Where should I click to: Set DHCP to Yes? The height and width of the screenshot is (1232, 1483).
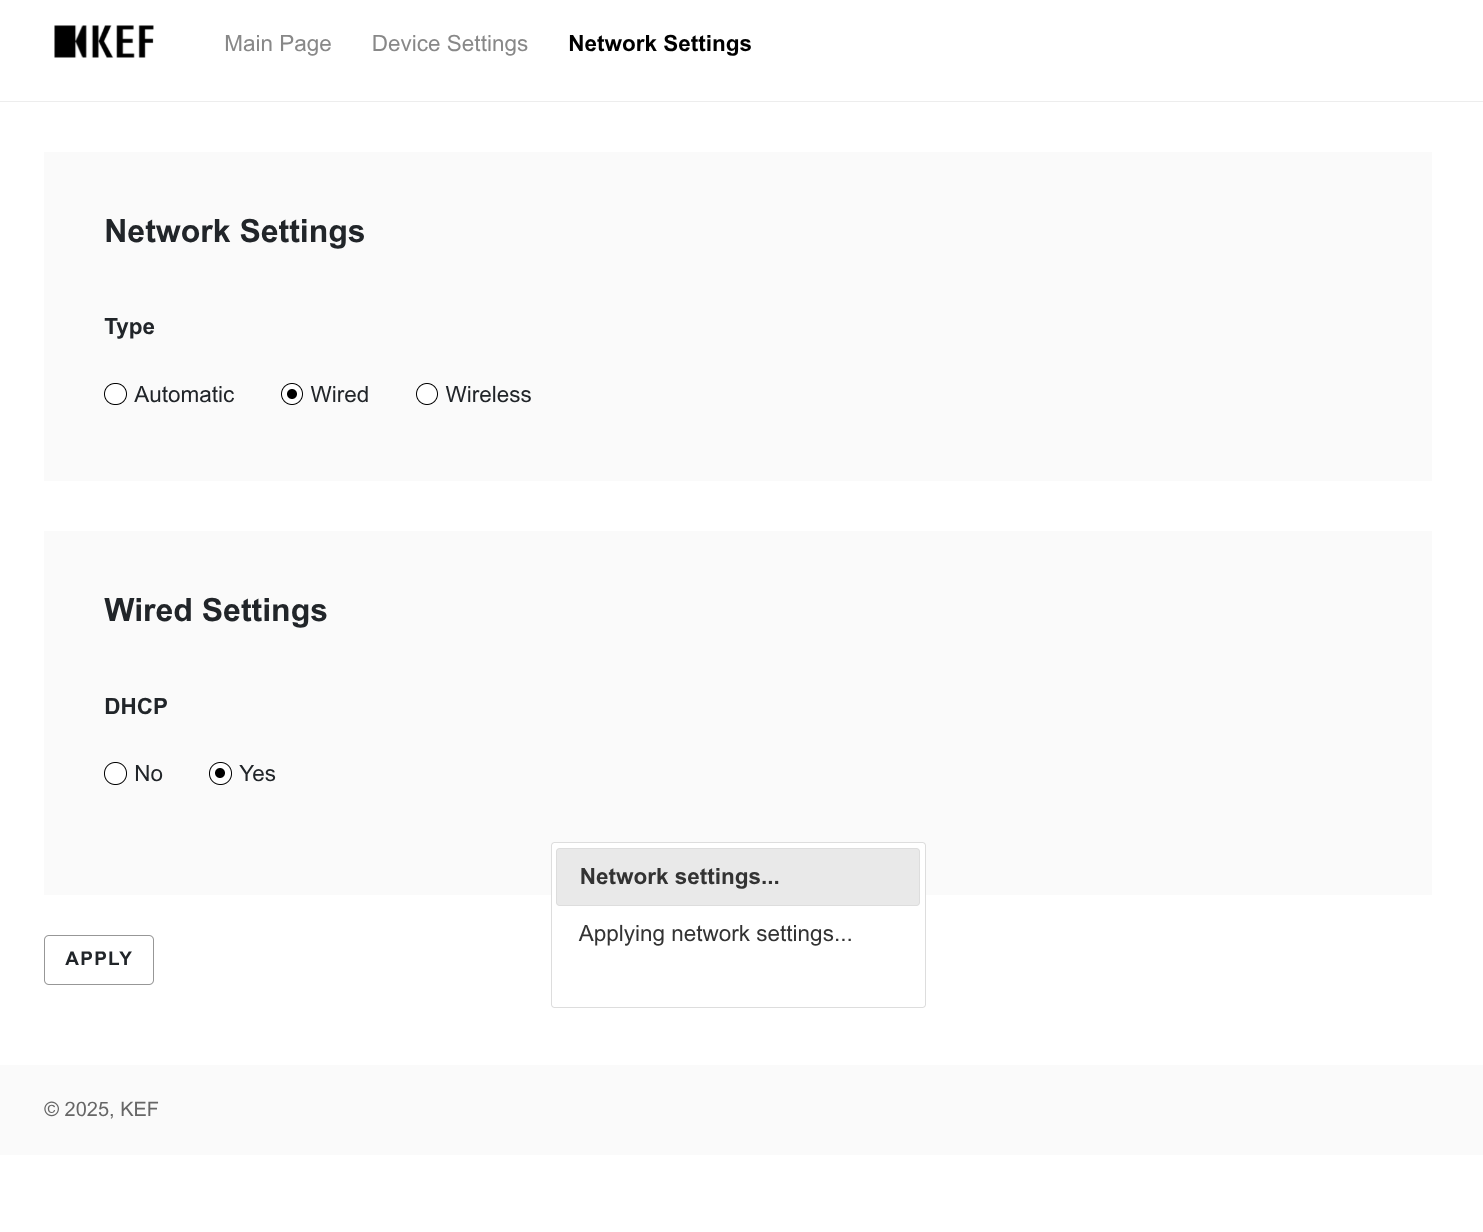[x=221, y=774]
